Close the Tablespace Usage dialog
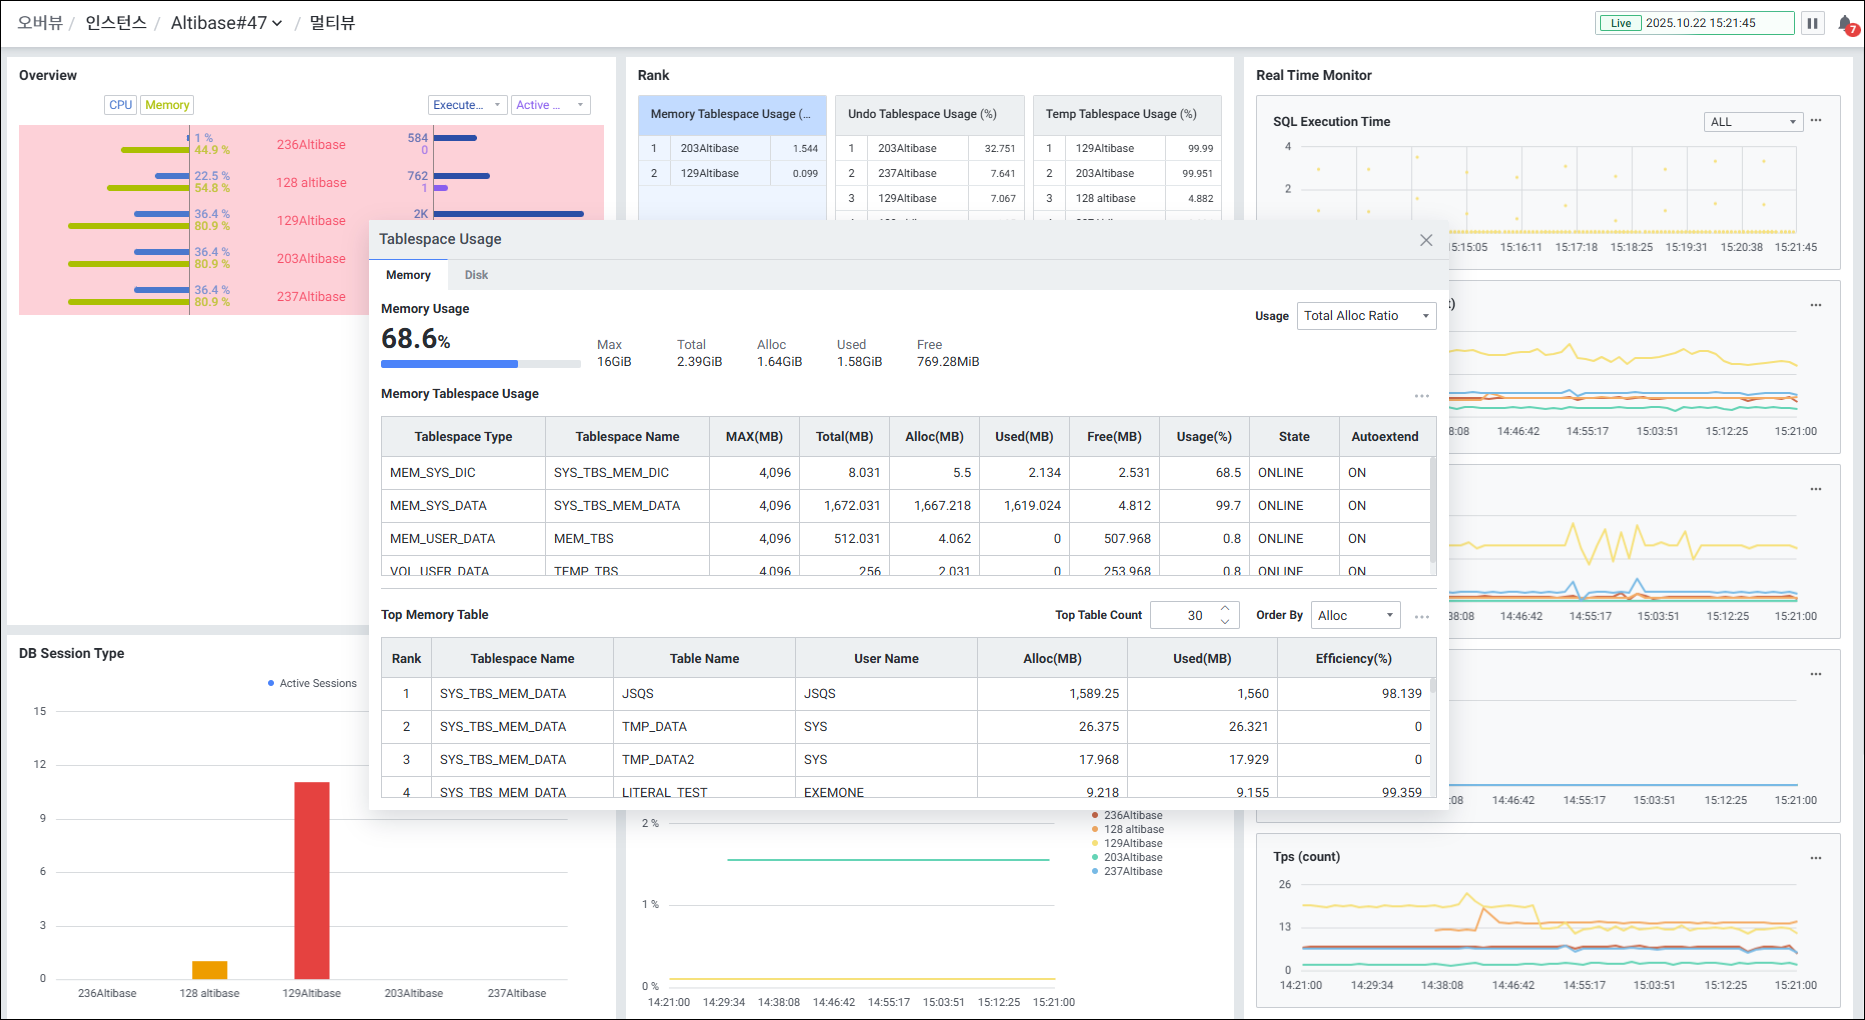Viewport: 1865px width, 1020px height. coord(1426,240)
